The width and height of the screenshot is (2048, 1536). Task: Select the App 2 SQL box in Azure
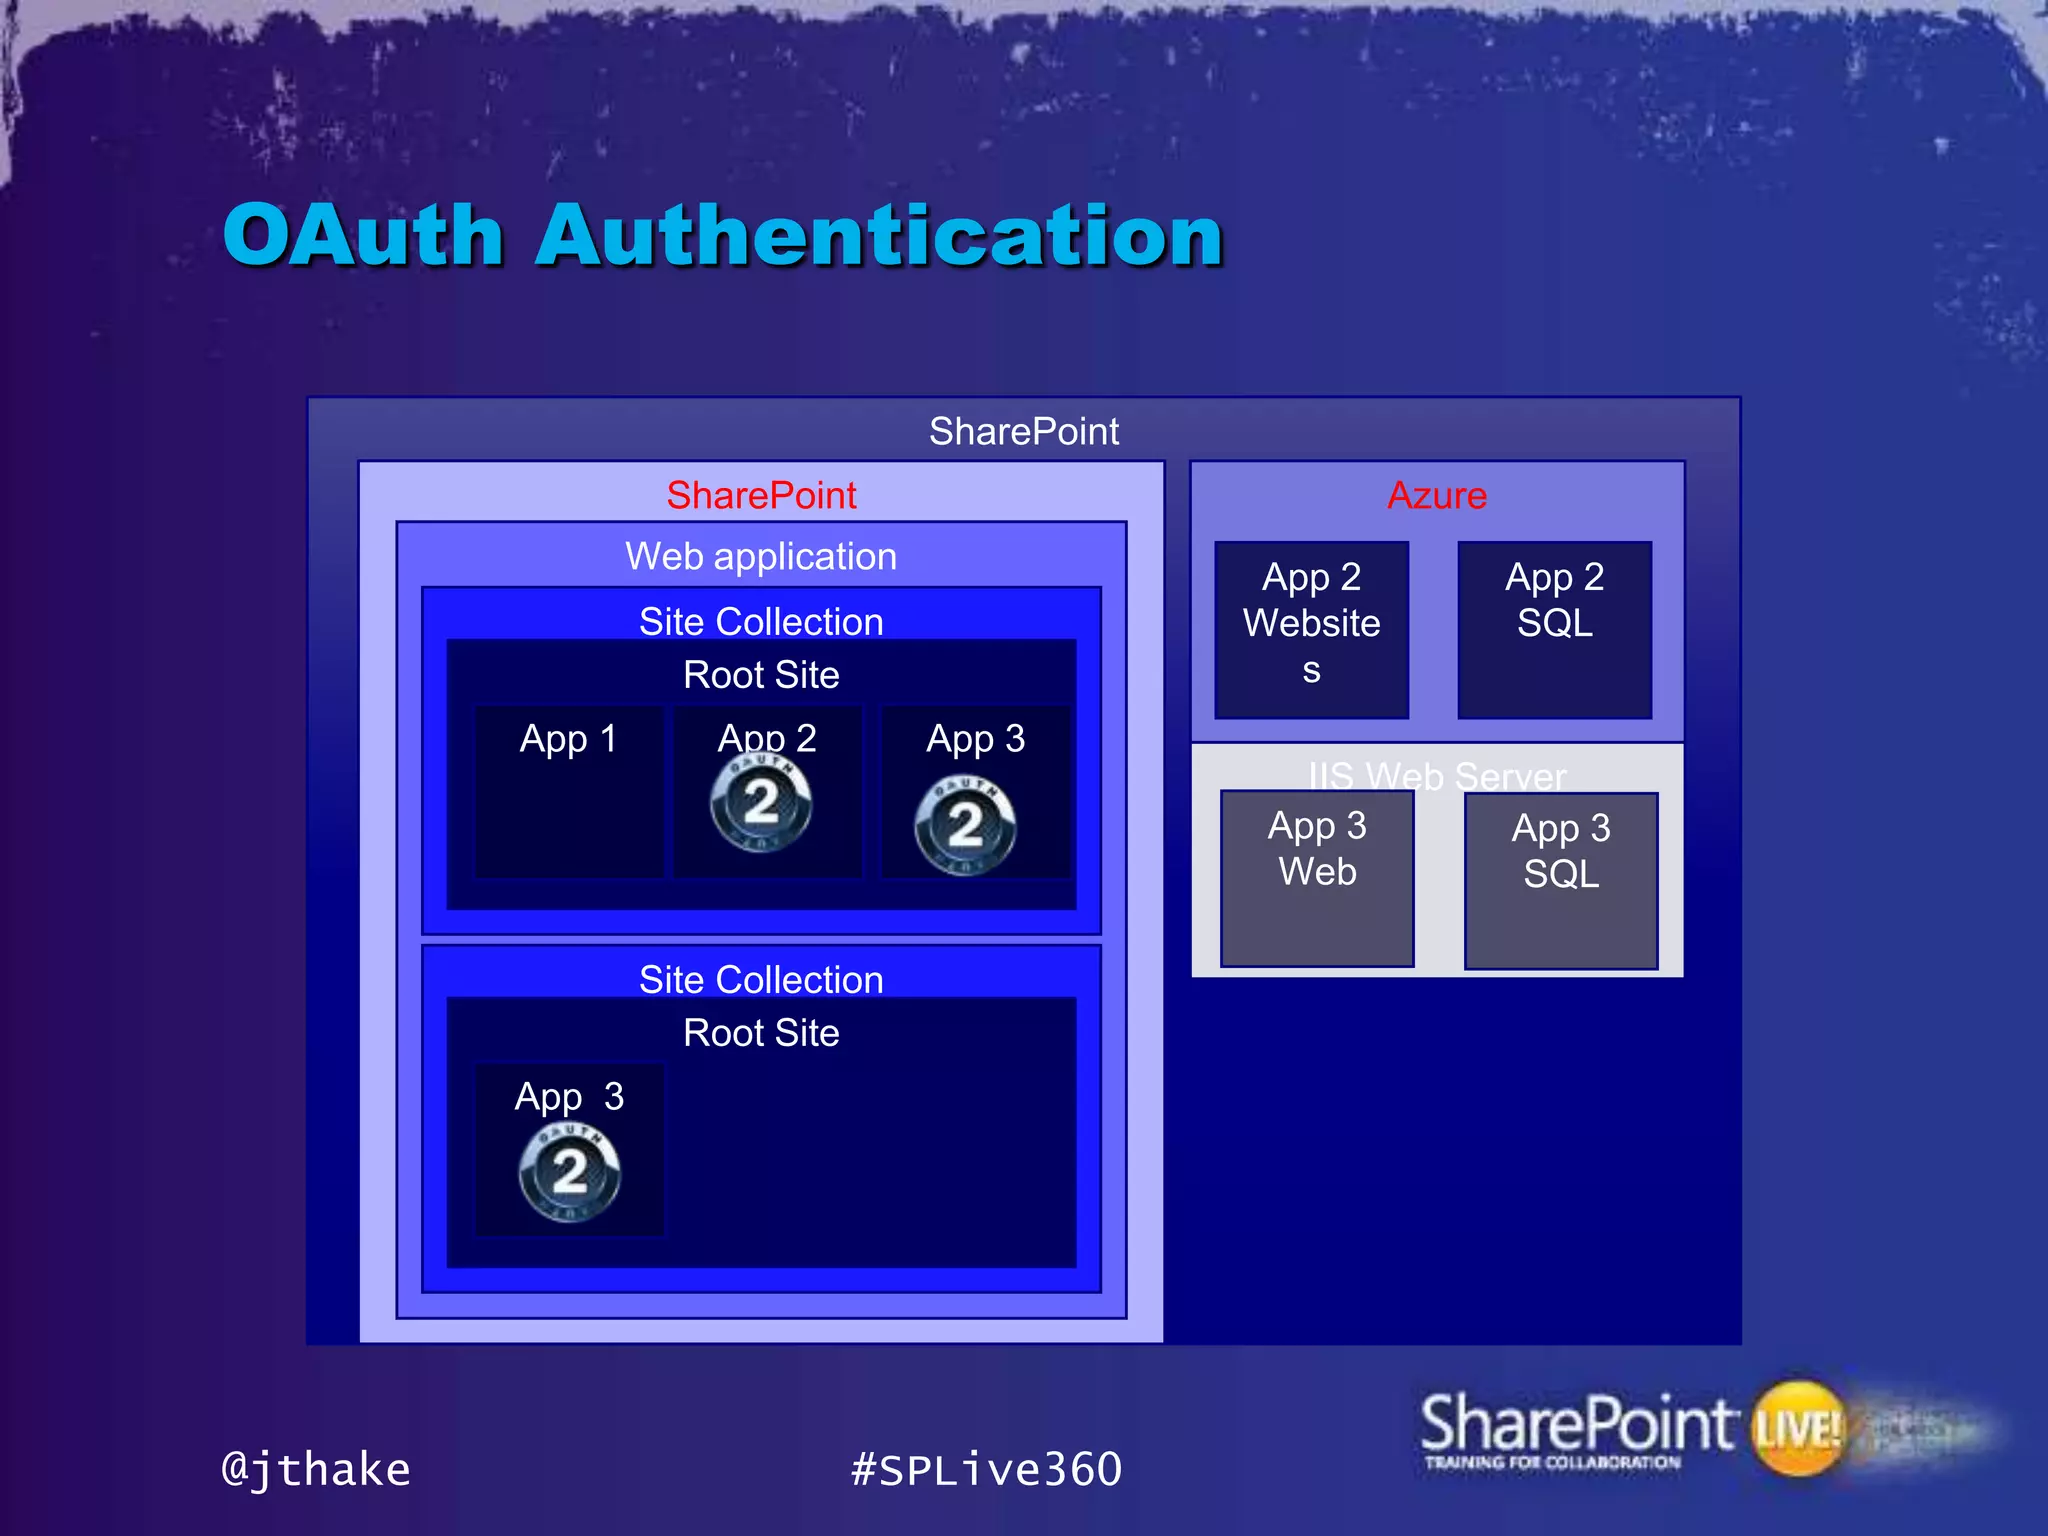[1555, 630]
